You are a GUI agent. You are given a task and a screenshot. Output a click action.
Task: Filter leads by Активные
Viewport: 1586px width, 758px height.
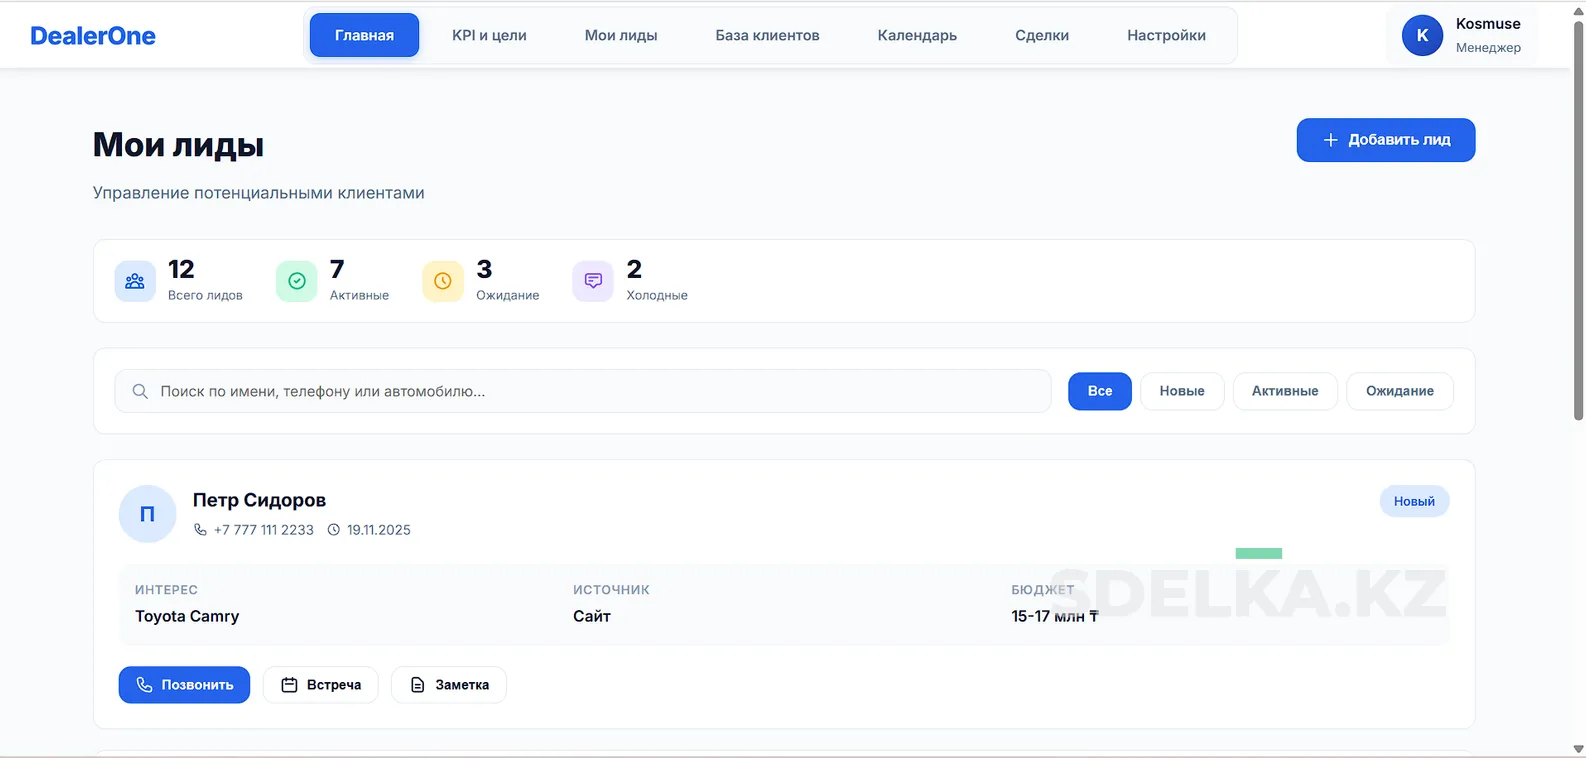pos(1284,391)
